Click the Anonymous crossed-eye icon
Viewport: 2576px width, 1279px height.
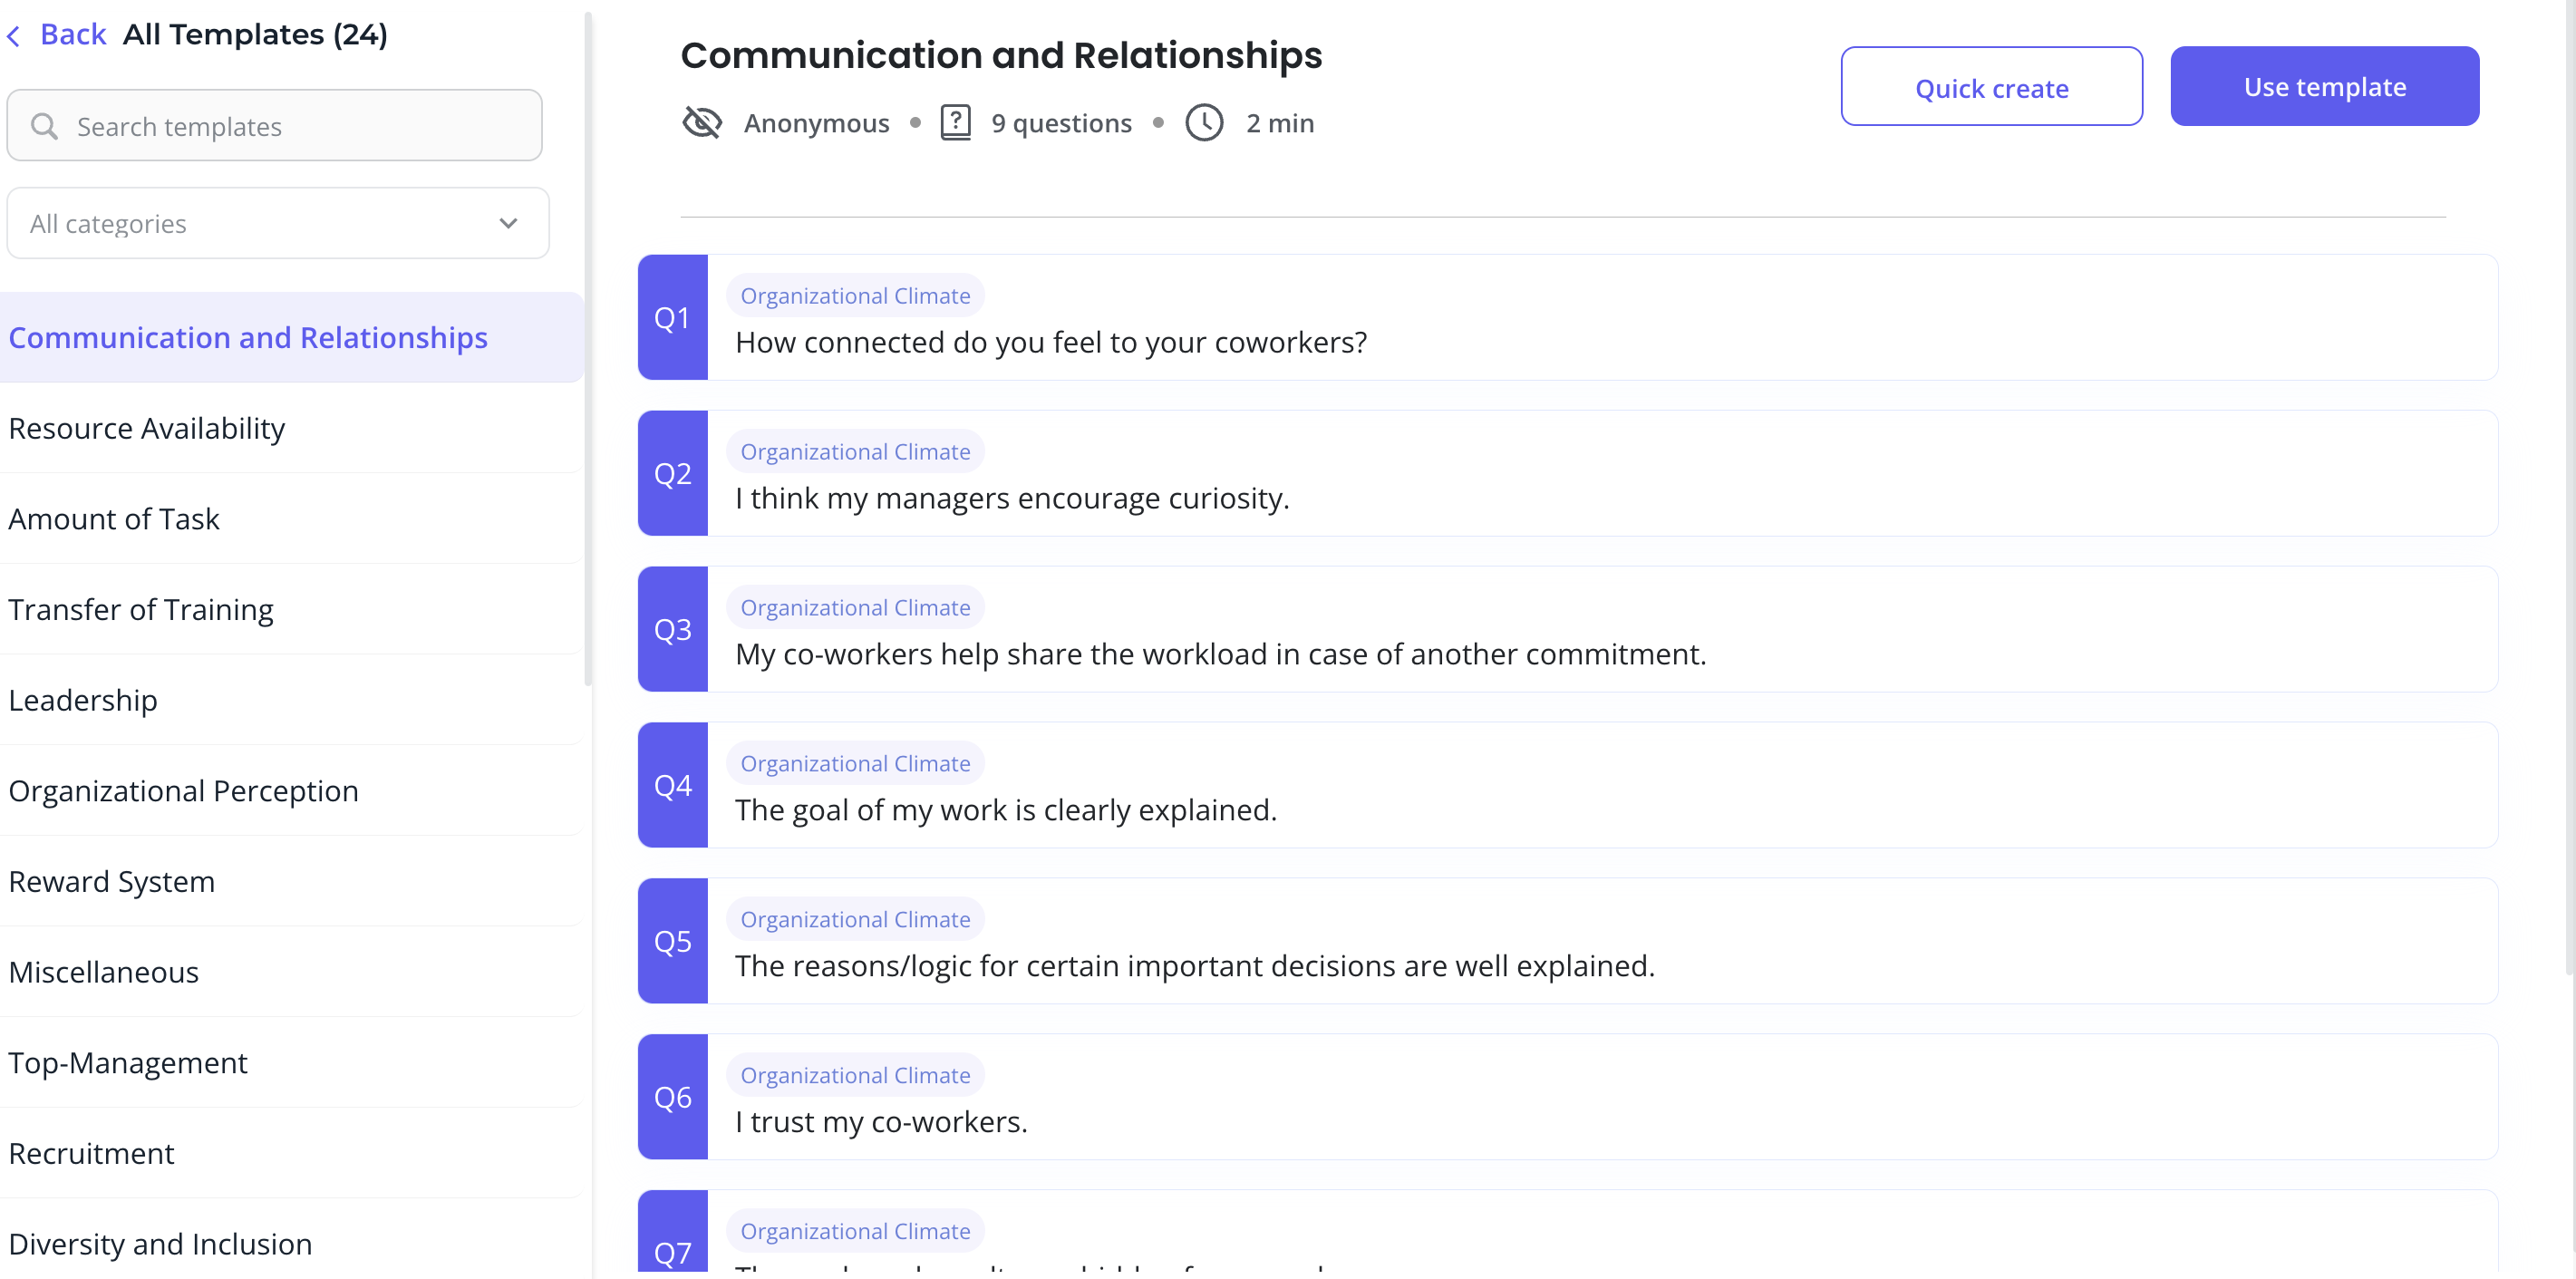(702, 123)
